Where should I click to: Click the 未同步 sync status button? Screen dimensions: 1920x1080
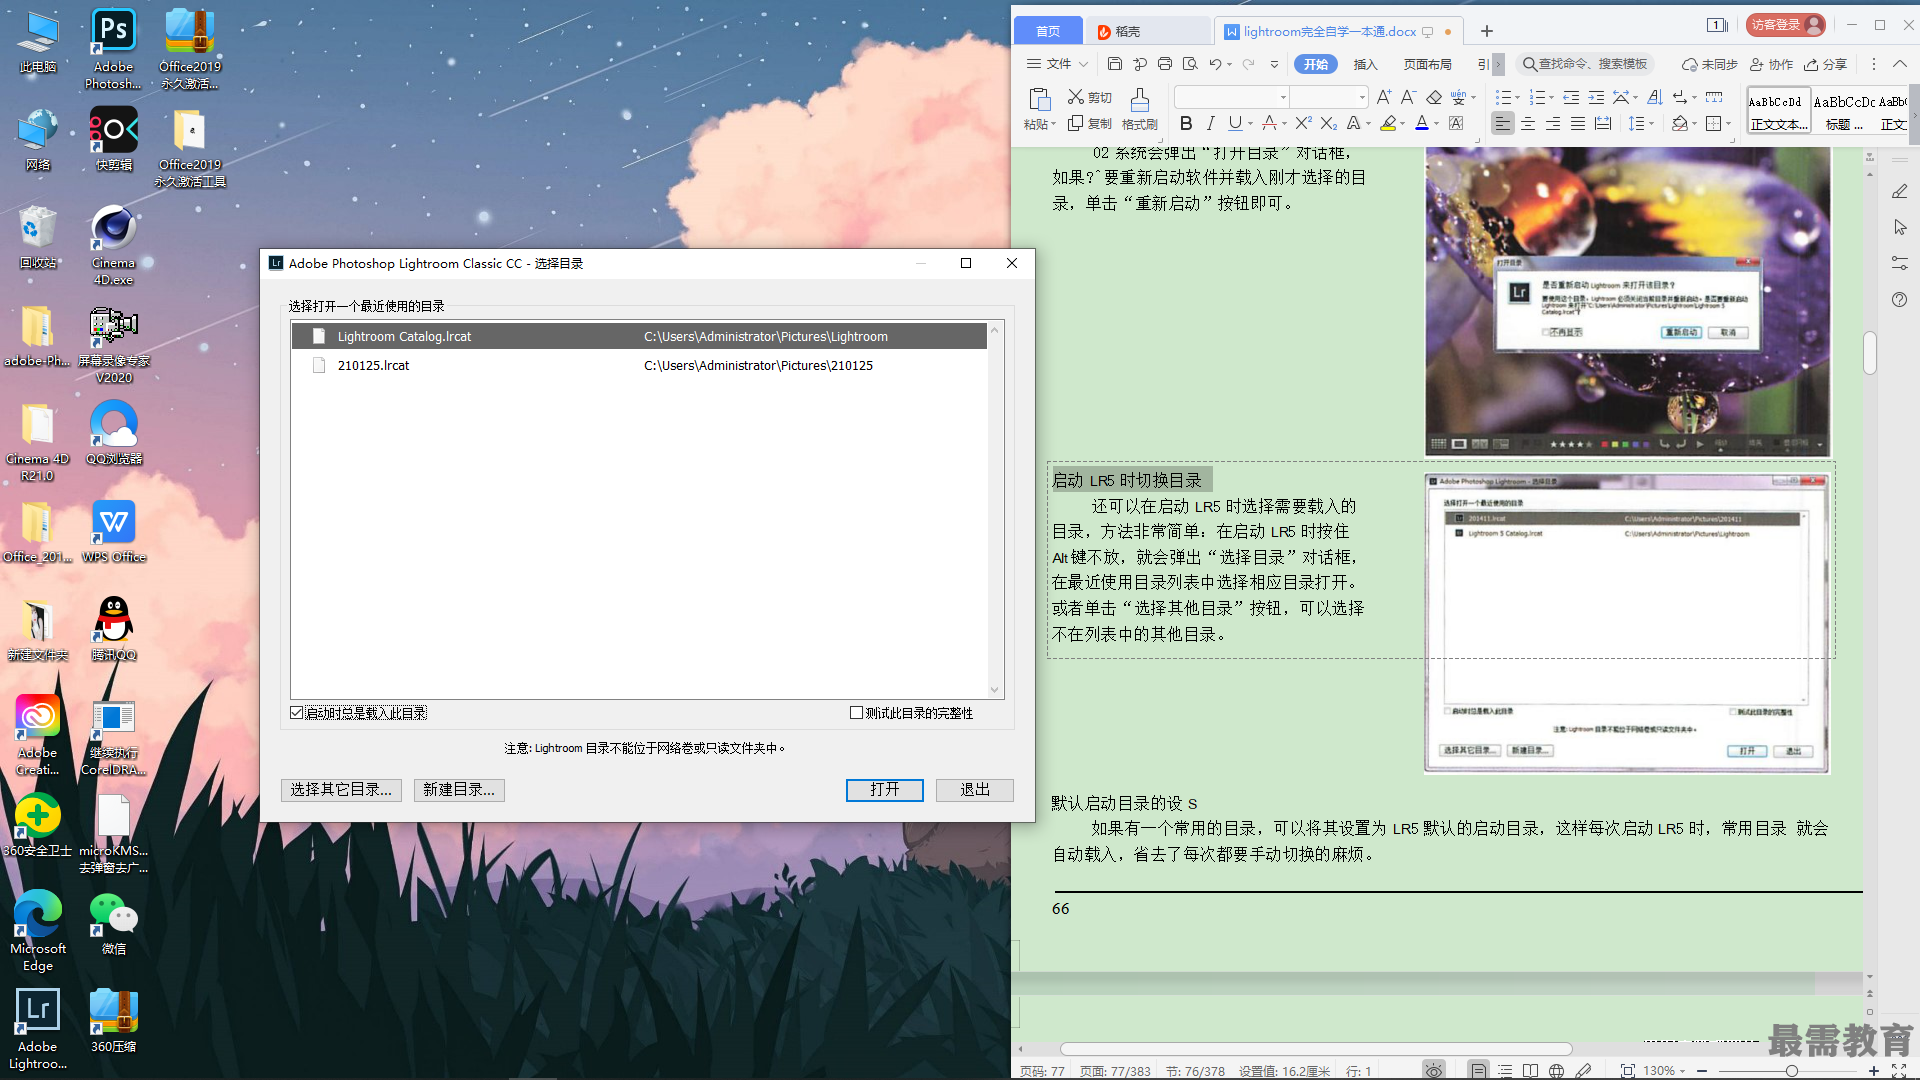[x=1709, y=64]
